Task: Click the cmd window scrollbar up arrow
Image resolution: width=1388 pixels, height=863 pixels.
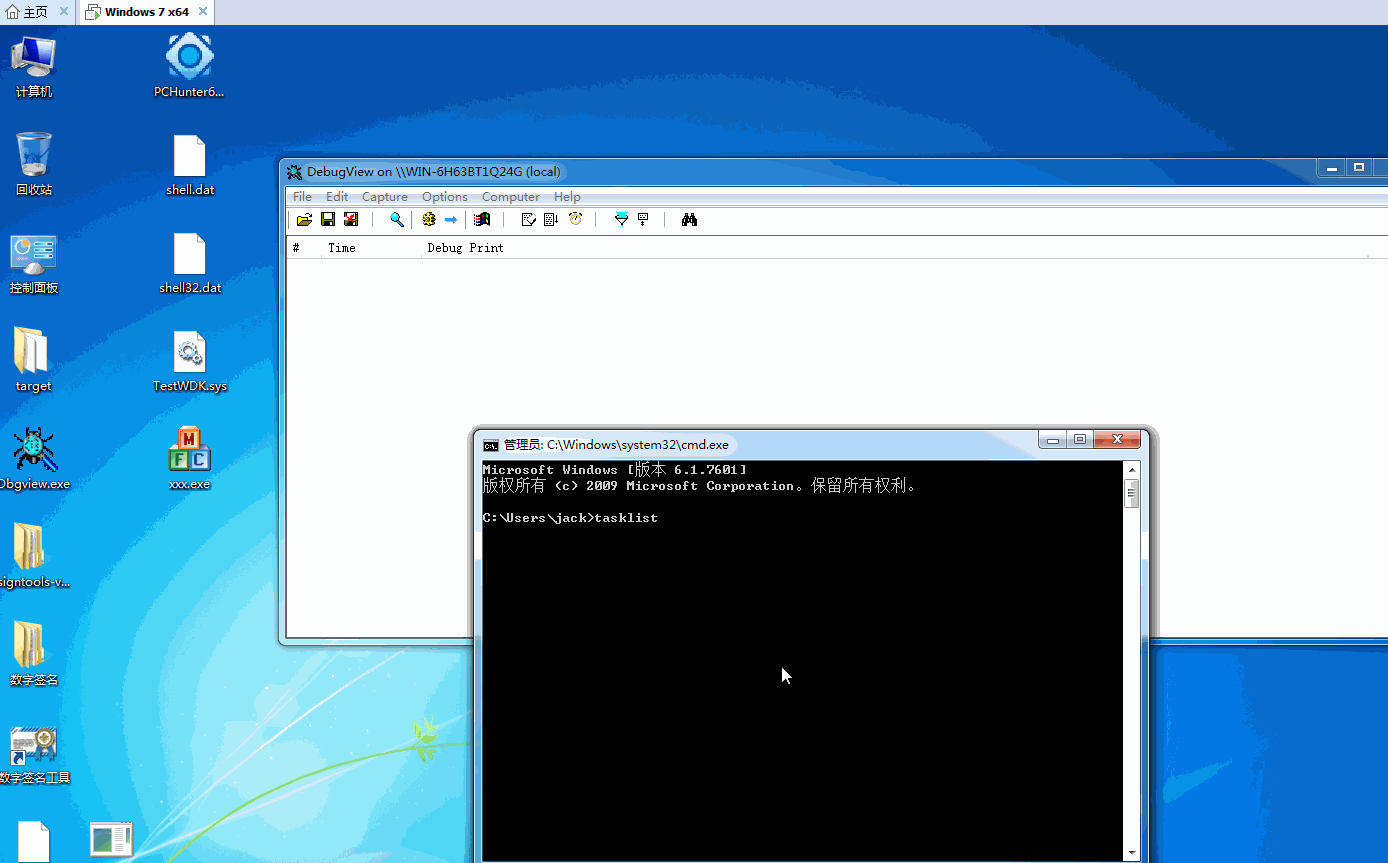Action: click(1132, 469)
